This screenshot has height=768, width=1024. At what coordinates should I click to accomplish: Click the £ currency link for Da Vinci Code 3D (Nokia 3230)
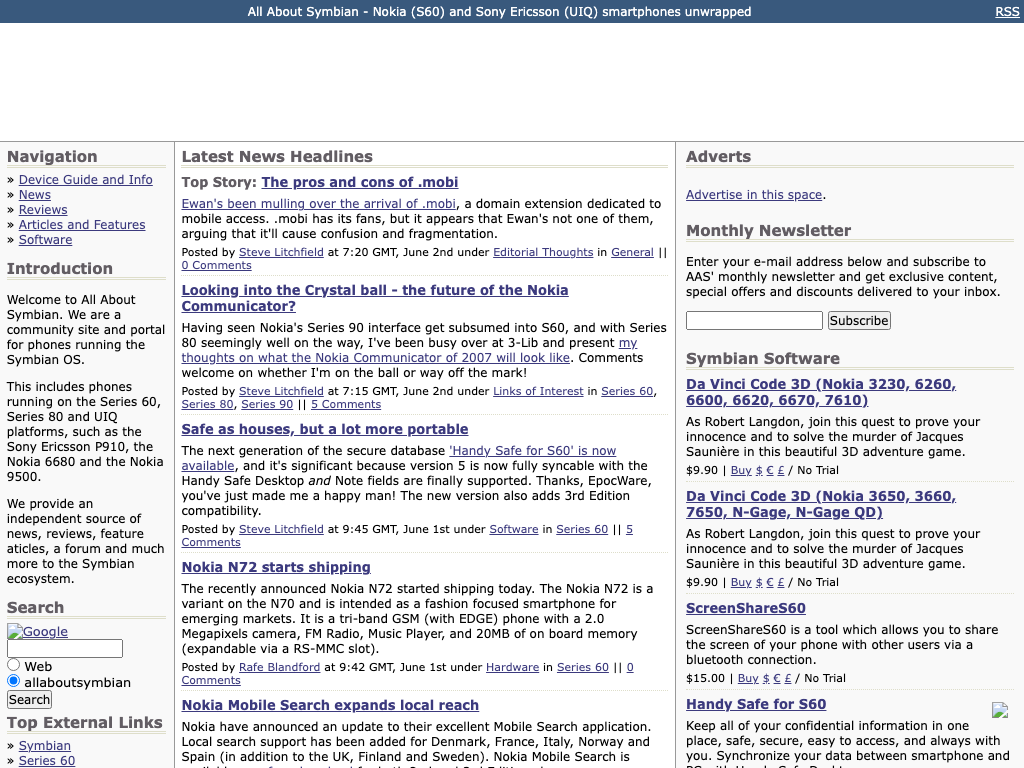780,470
